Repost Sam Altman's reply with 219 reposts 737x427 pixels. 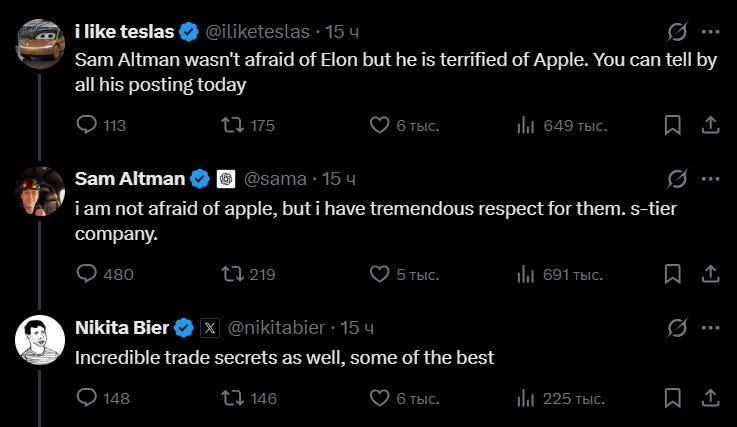pyautogui.click(x=248, y=274)
